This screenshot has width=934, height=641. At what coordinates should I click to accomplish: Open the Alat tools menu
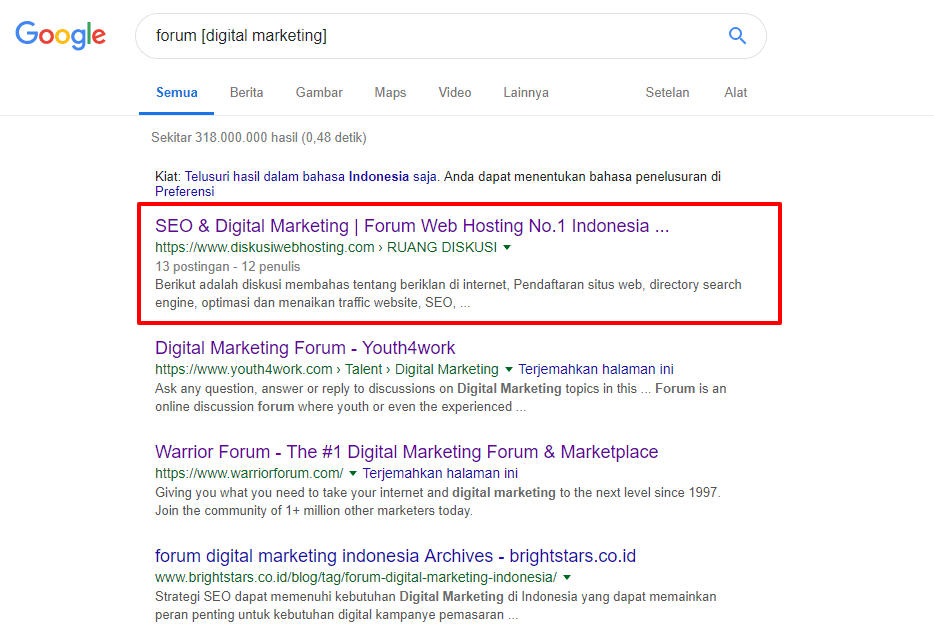pyautogui.click(x=735, y=92)
